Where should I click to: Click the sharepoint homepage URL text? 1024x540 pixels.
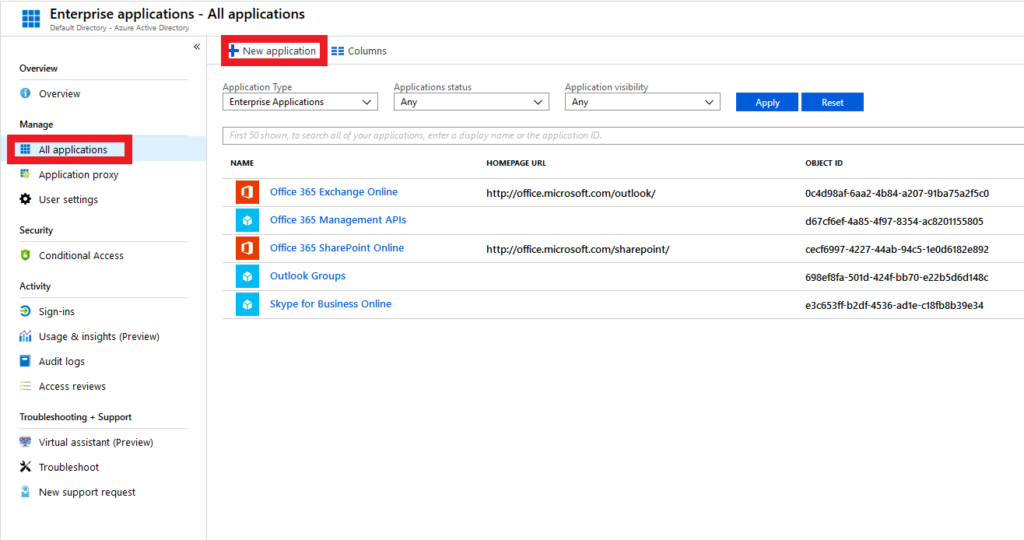[x=577, y=249]
